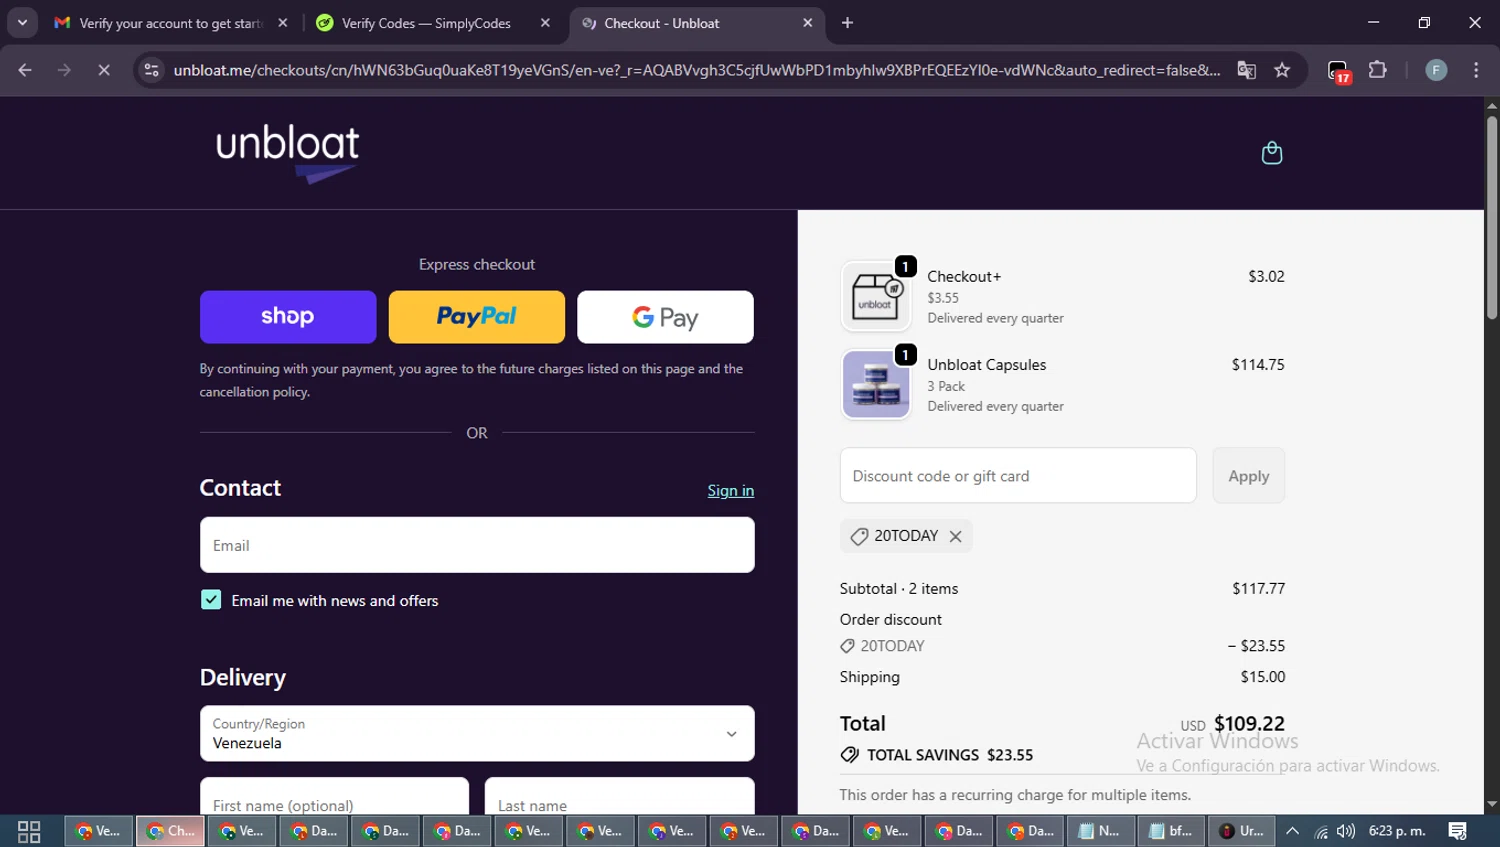
Task: Select active 'Ch...' Chrome taskbar item
Action: click(171, 831)
